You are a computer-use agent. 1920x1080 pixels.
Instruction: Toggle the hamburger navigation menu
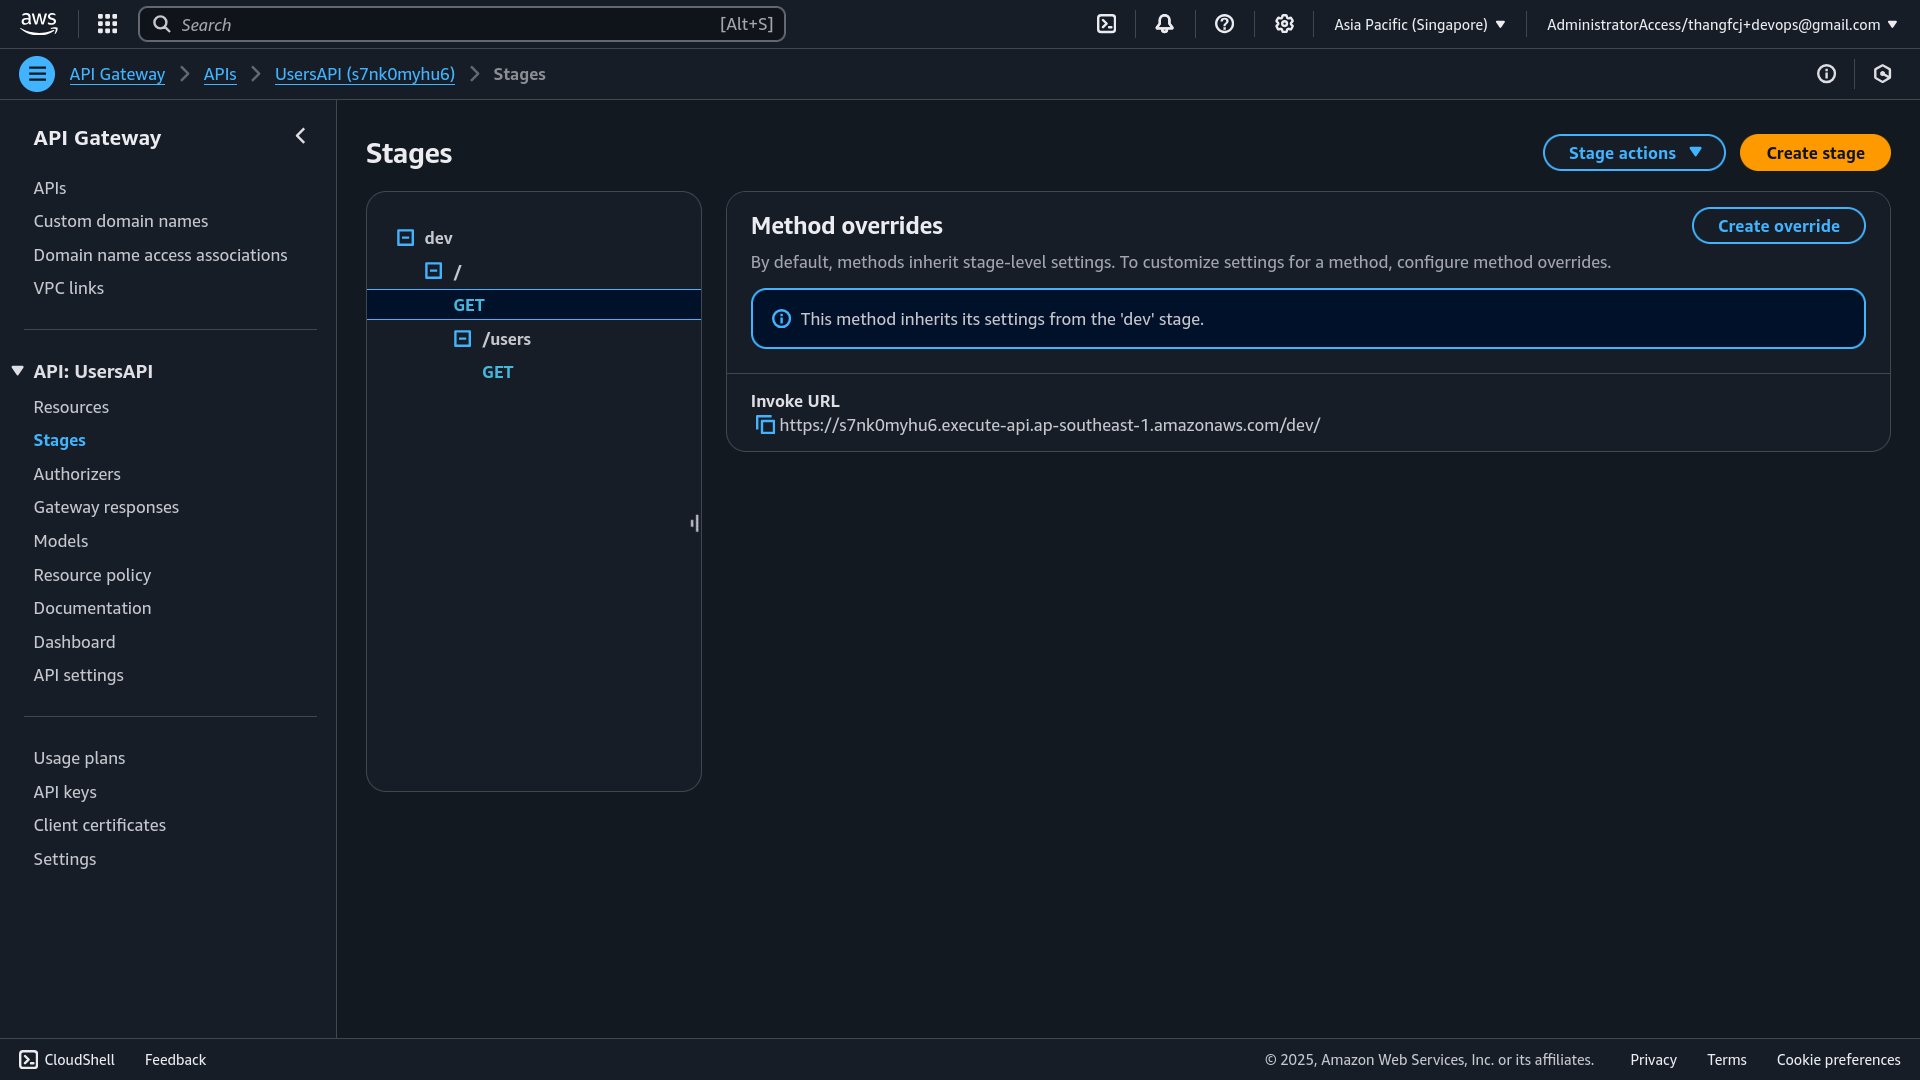[x=37, y=74]
